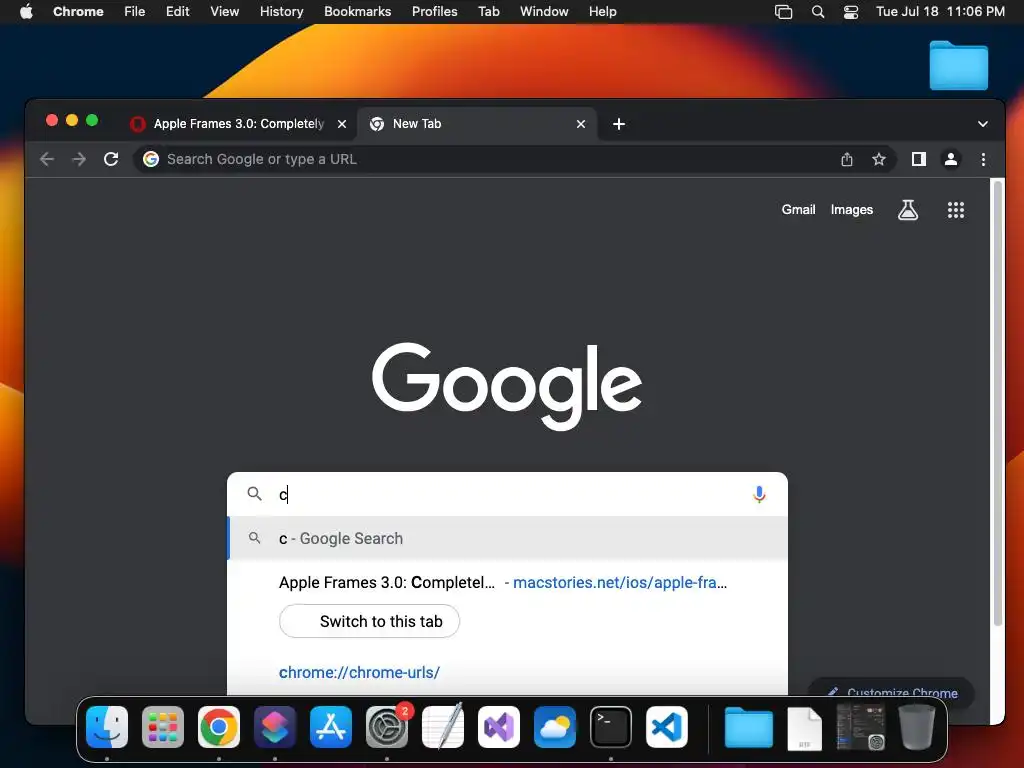The image size is (1024, 768).
Task: Open App Store from the dock
Action: click(x=331, y=727)
